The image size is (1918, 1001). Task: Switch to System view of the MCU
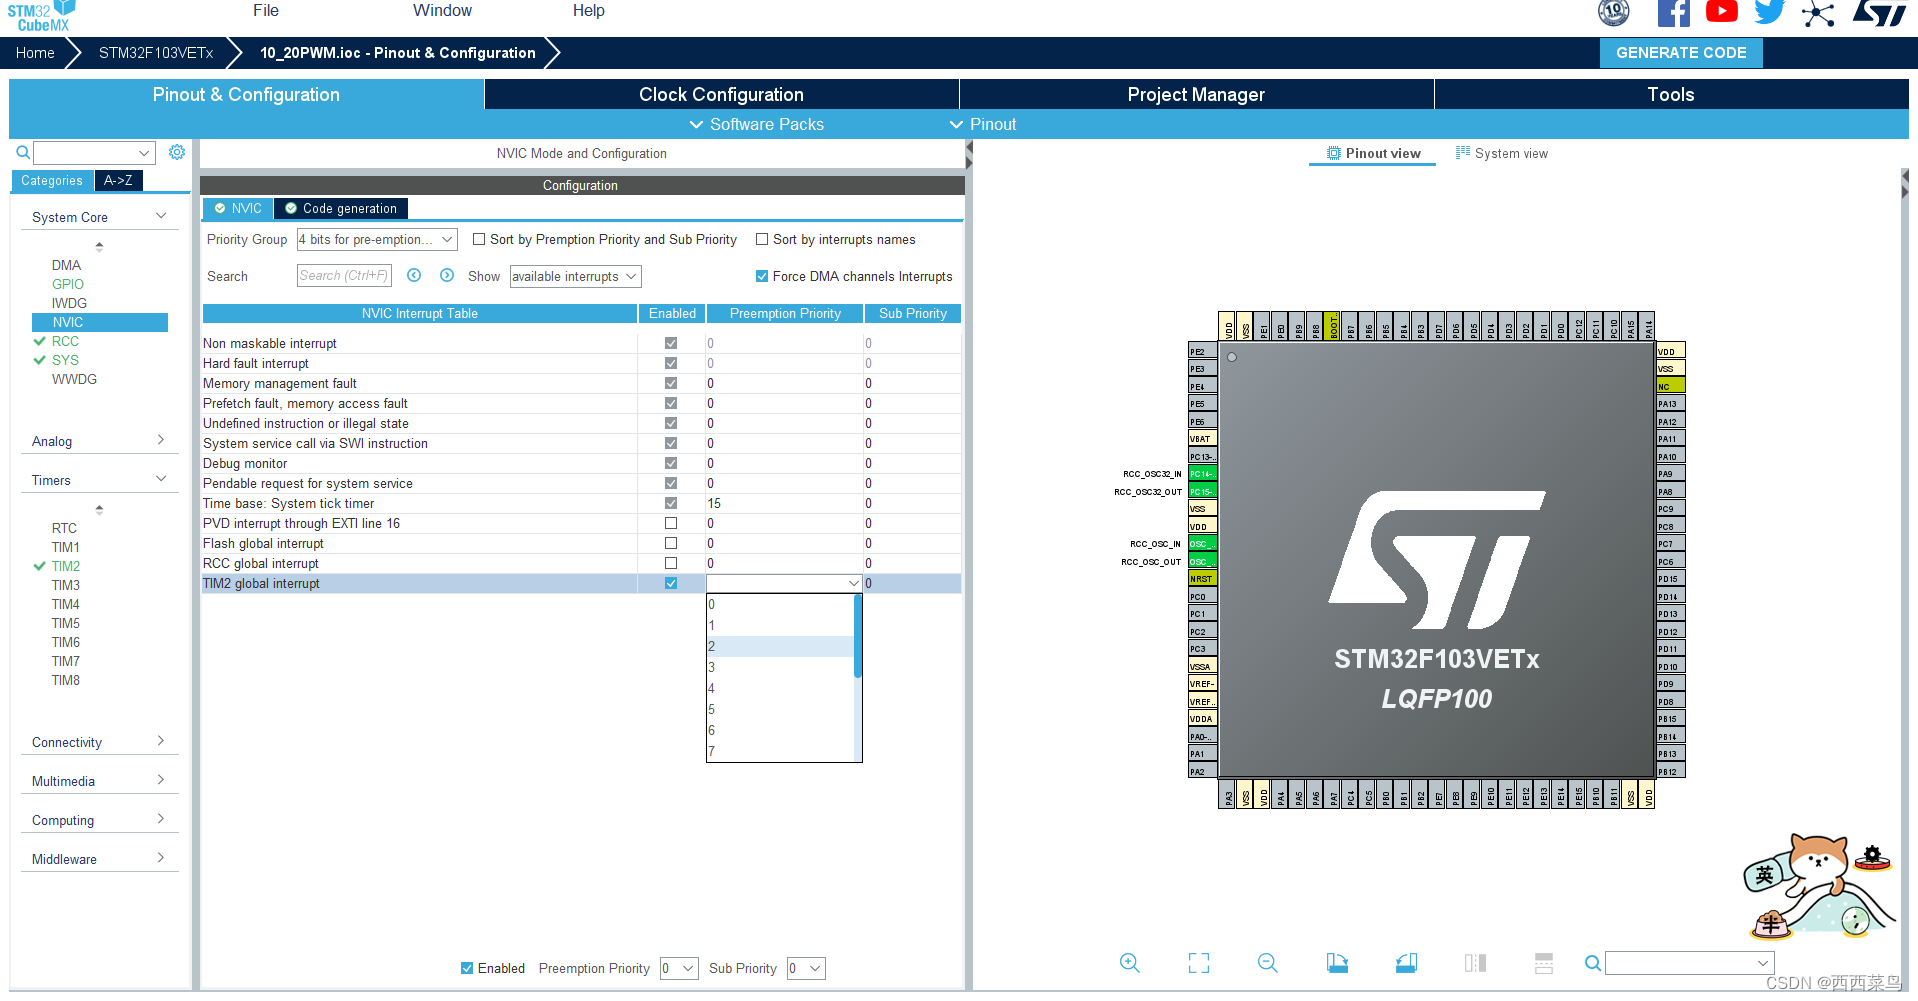[1502, 153]
